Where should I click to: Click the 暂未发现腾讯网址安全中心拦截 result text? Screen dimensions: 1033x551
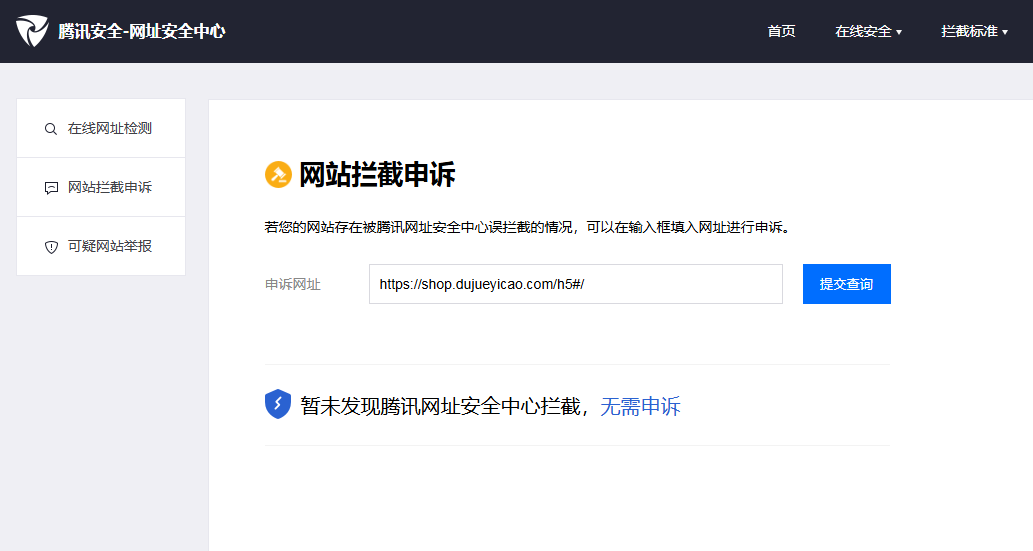[x=441, y=406]
